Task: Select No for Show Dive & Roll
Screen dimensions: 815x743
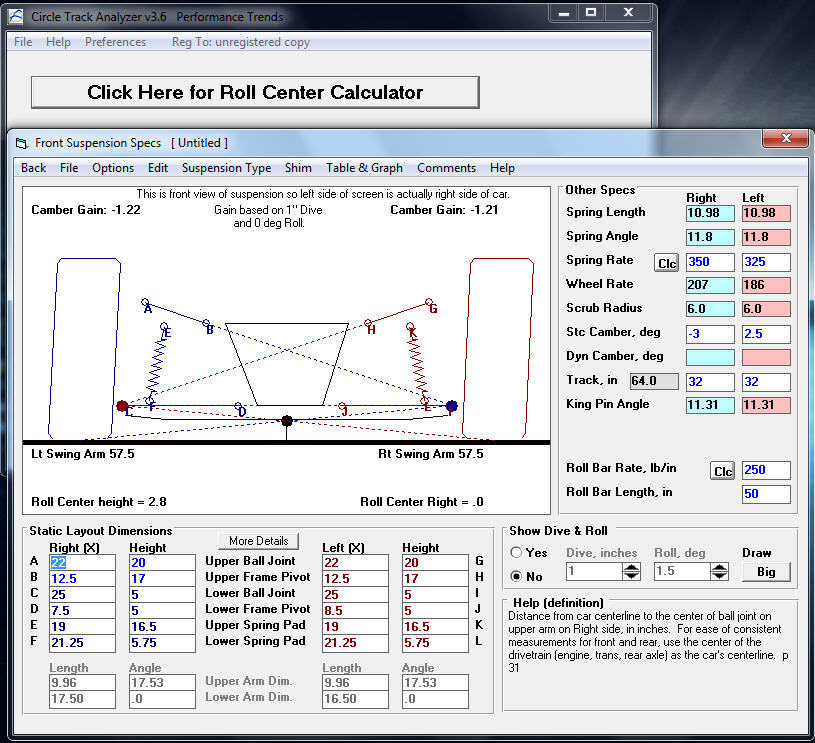Action: [516, 576]
